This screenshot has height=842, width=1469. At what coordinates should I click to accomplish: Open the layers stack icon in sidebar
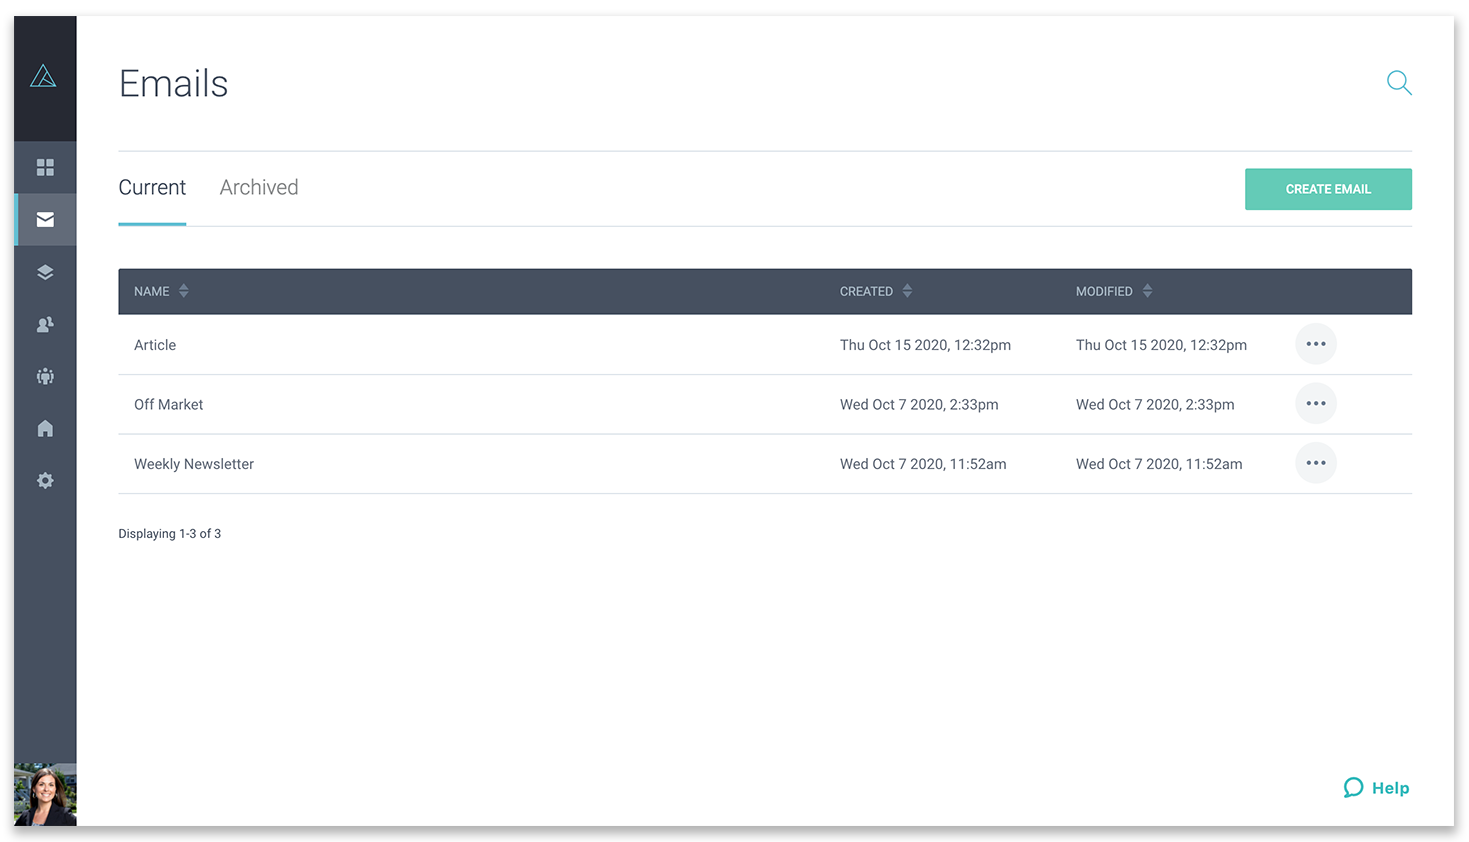point(45,272)
